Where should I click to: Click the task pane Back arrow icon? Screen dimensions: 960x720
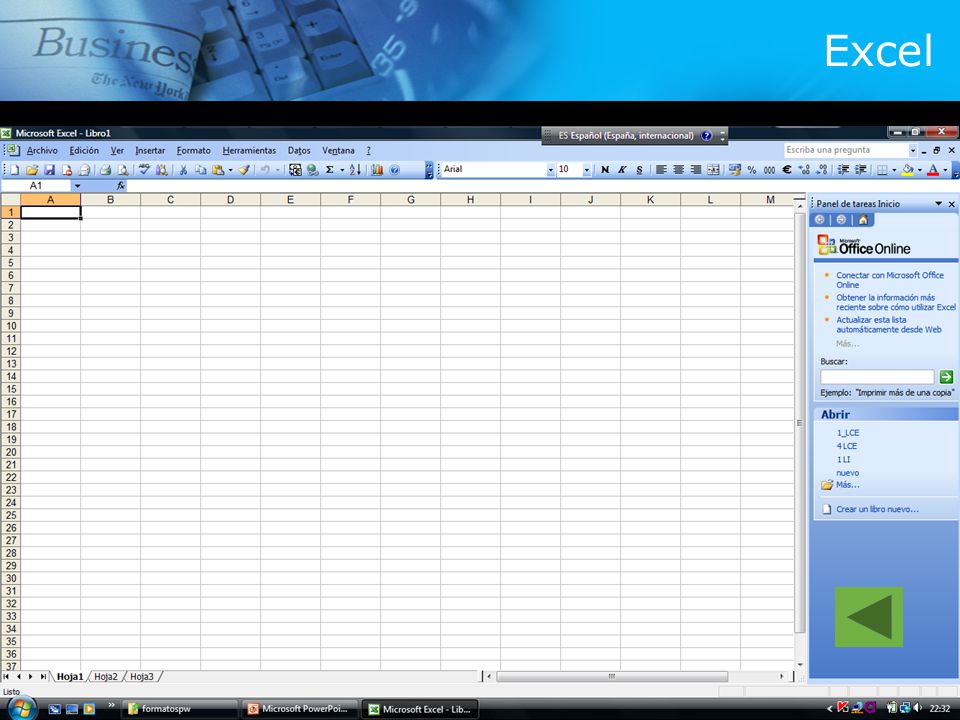(820, 220)
